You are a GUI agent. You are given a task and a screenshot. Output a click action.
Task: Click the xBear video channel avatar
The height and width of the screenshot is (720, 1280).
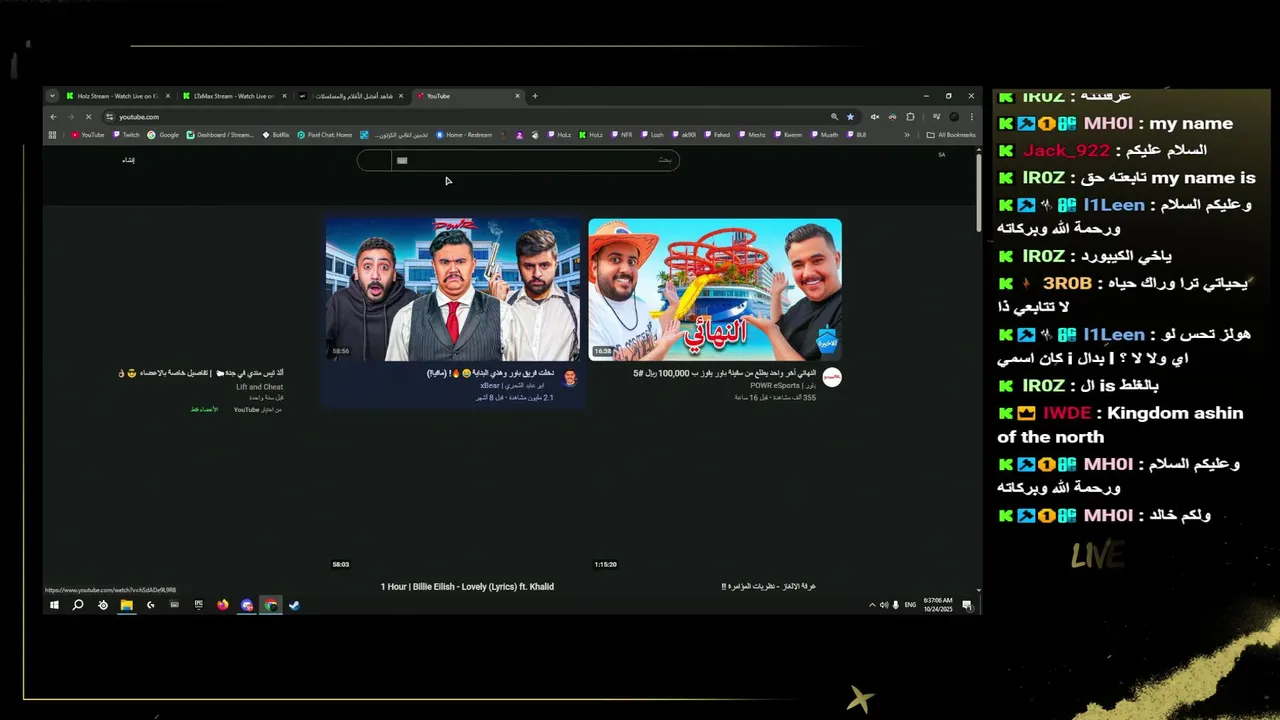click(570, 378)
